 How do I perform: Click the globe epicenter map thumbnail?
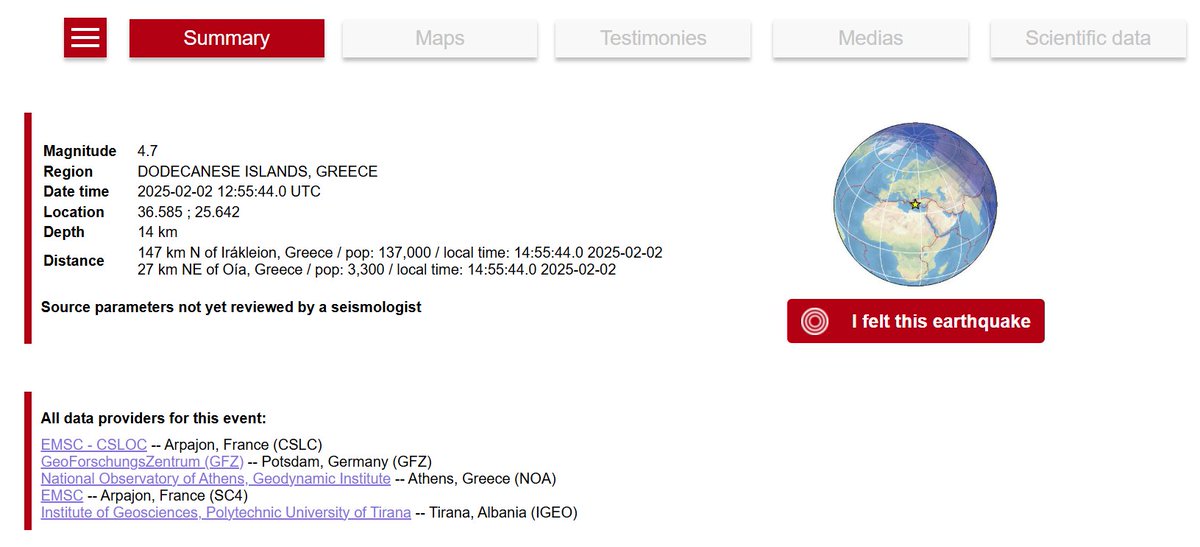click(915, 204)
